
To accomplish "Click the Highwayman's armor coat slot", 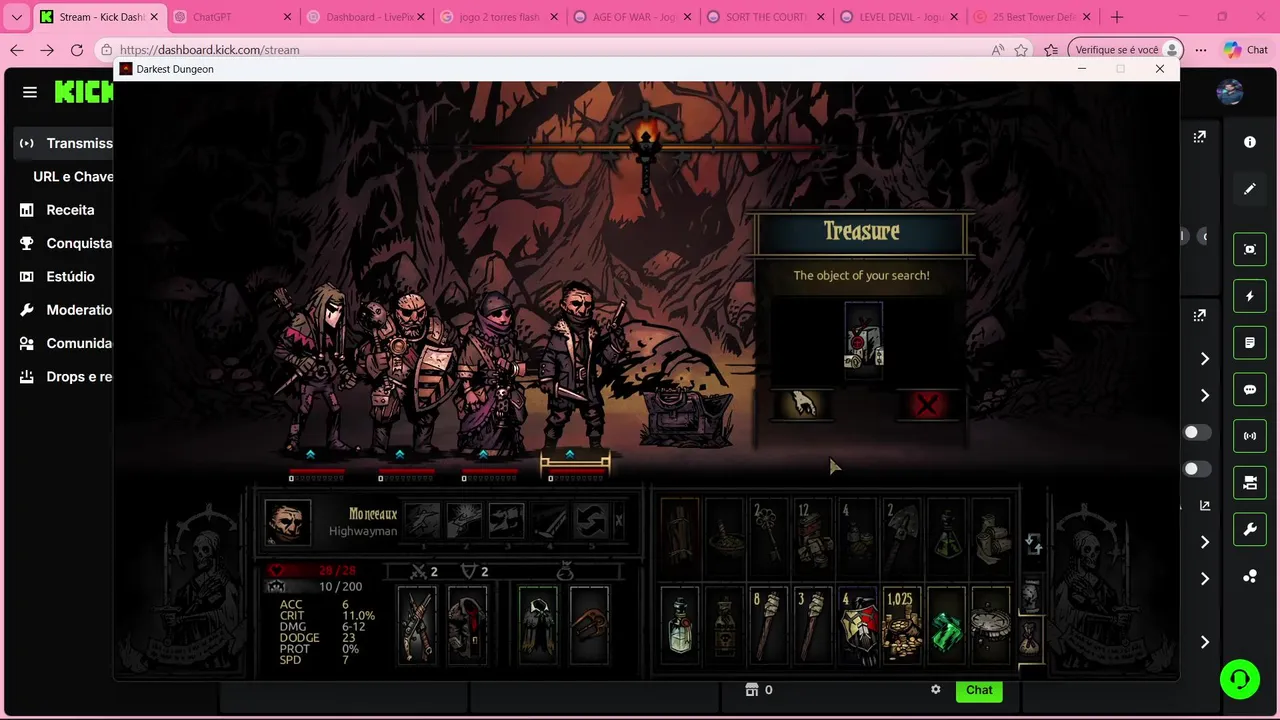I will pos(467,626).
